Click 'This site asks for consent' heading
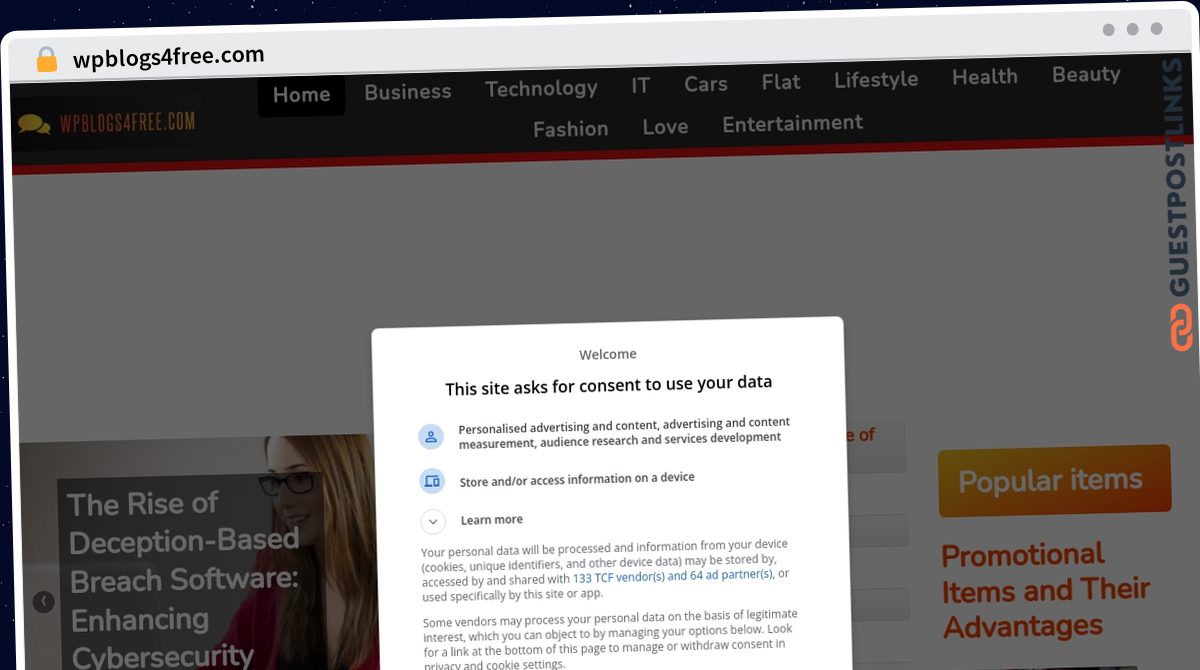1200x670 pixels. click(608, 384)
